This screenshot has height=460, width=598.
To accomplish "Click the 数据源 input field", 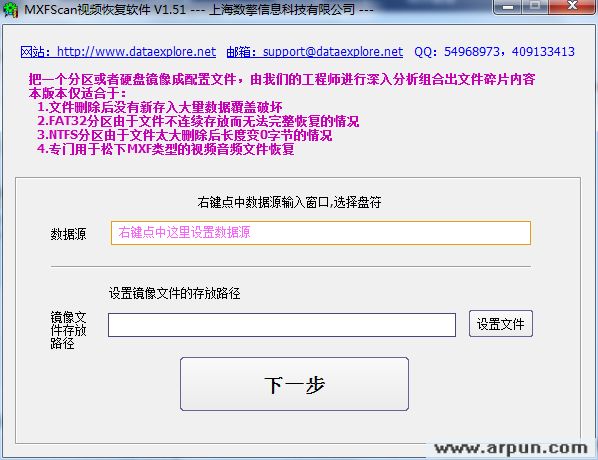I will [321, 233].
